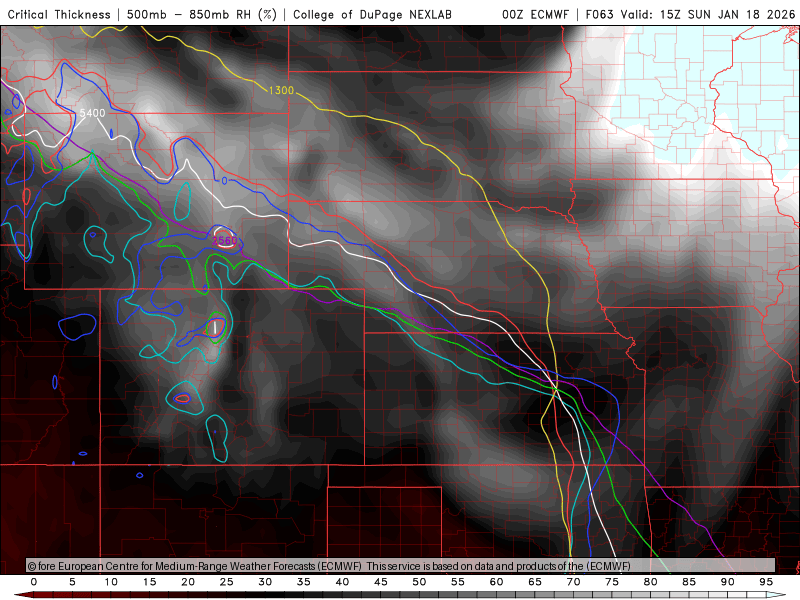Click the "5" value on the color scale
800x600 pixels.
[x=72, y=582]
